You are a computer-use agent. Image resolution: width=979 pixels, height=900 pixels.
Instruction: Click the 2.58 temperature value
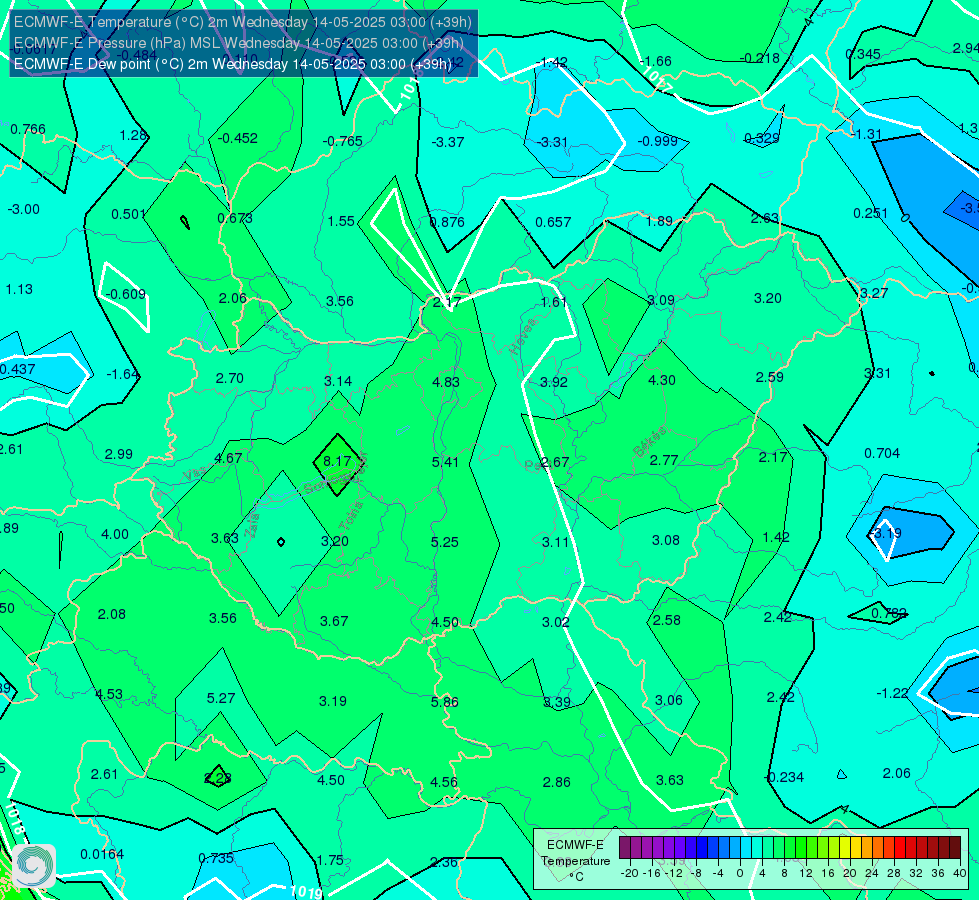pos(667,620)
